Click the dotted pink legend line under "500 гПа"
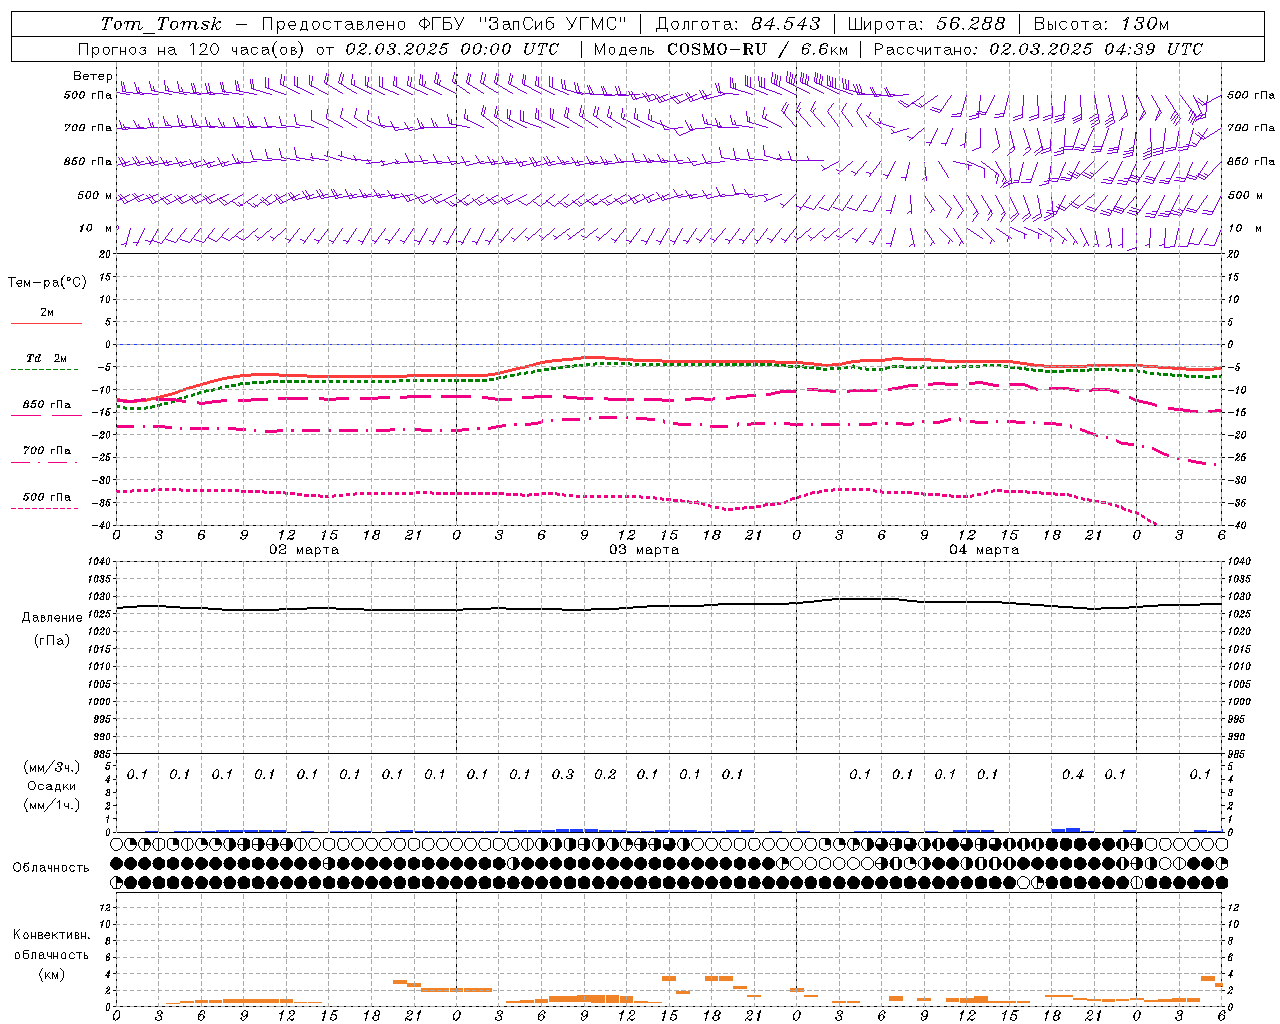Image resolution: width=1280 pixels, height=1024 pixels. pyautogui.click(x=45, y=508)
